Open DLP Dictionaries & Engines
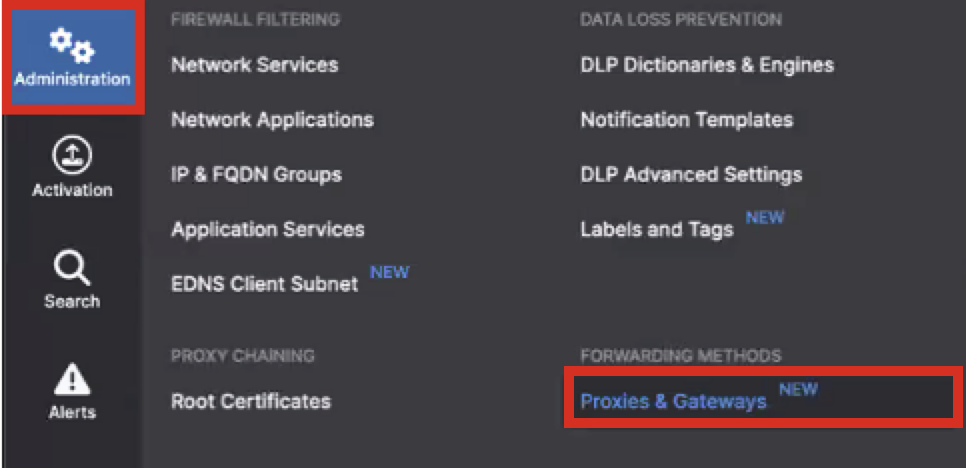 706,65
